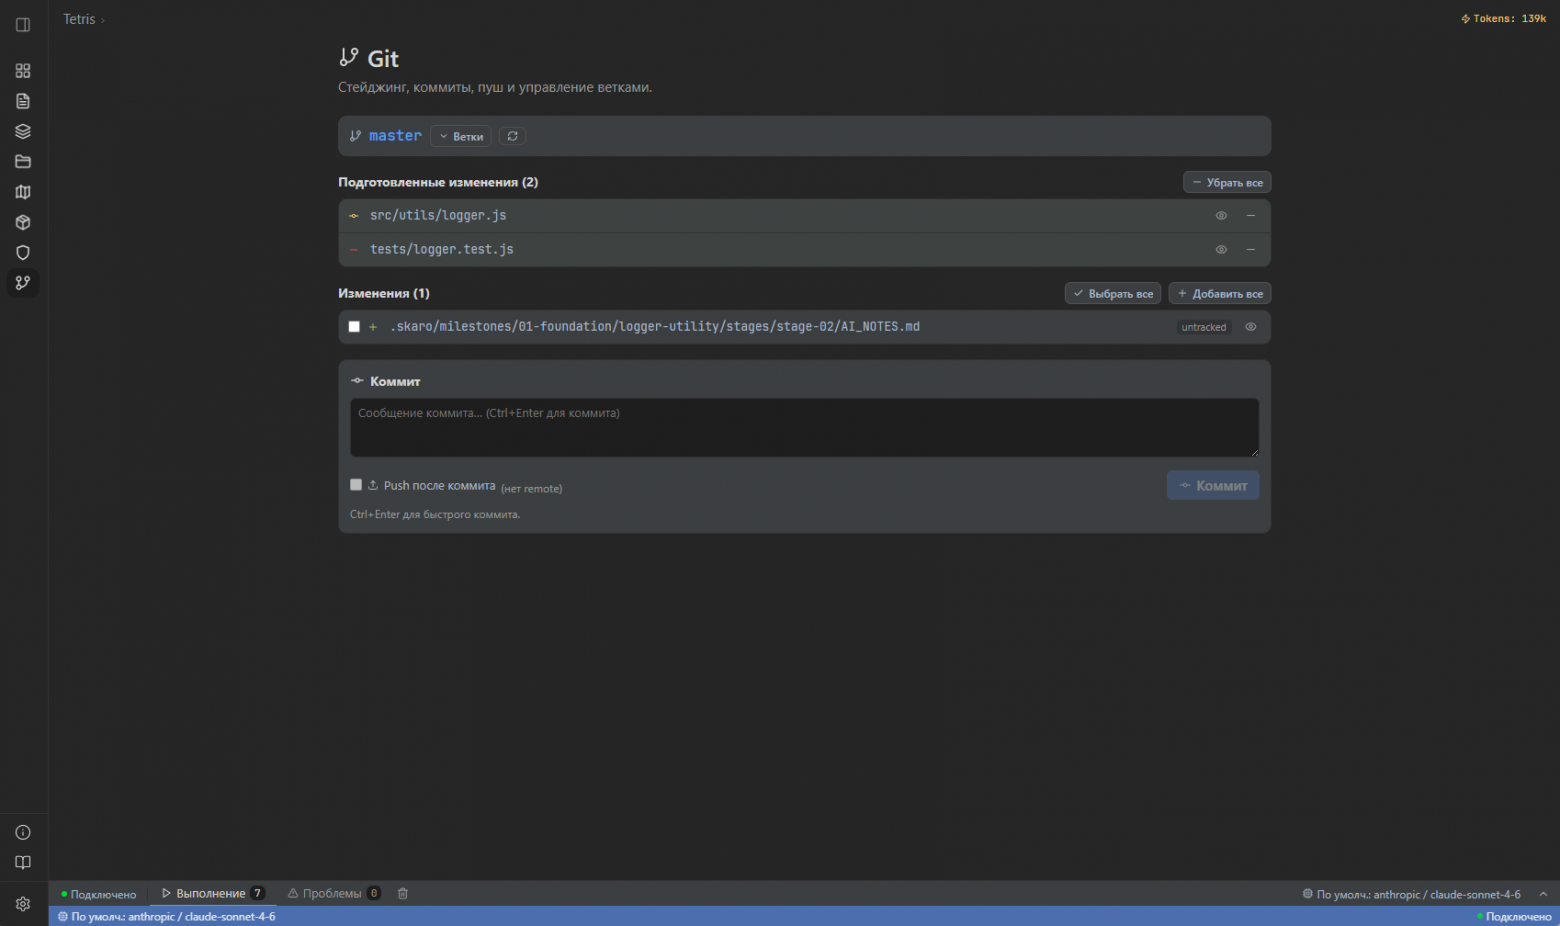The width and height of the screenshot is (1560, 926).
Task: Open the dashboard grid icon in sidebar
Action: [x=23, y=71]
